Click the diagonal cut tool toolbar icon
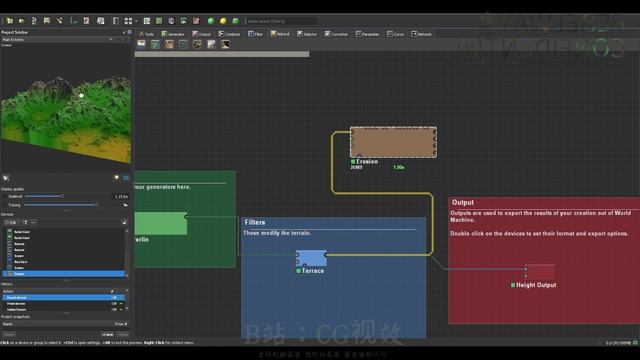640x360 pixels. (60, 21)
